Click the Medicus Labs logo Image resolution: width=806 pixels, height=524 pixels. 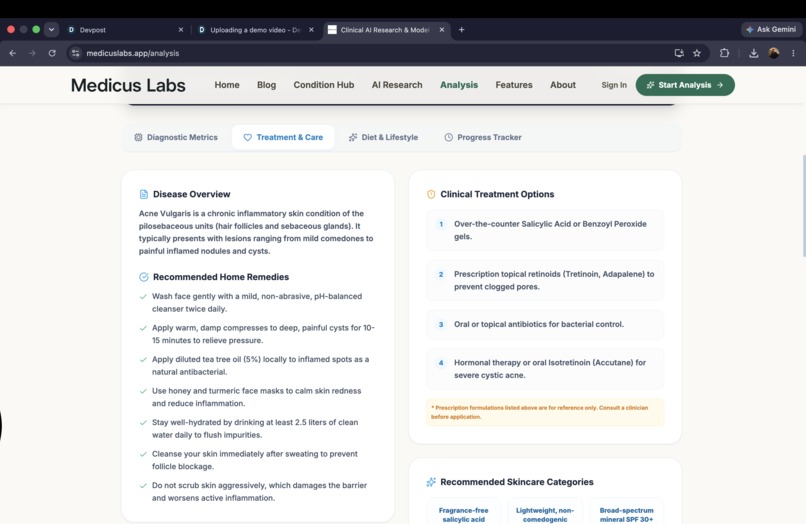[x=128, y=85]
